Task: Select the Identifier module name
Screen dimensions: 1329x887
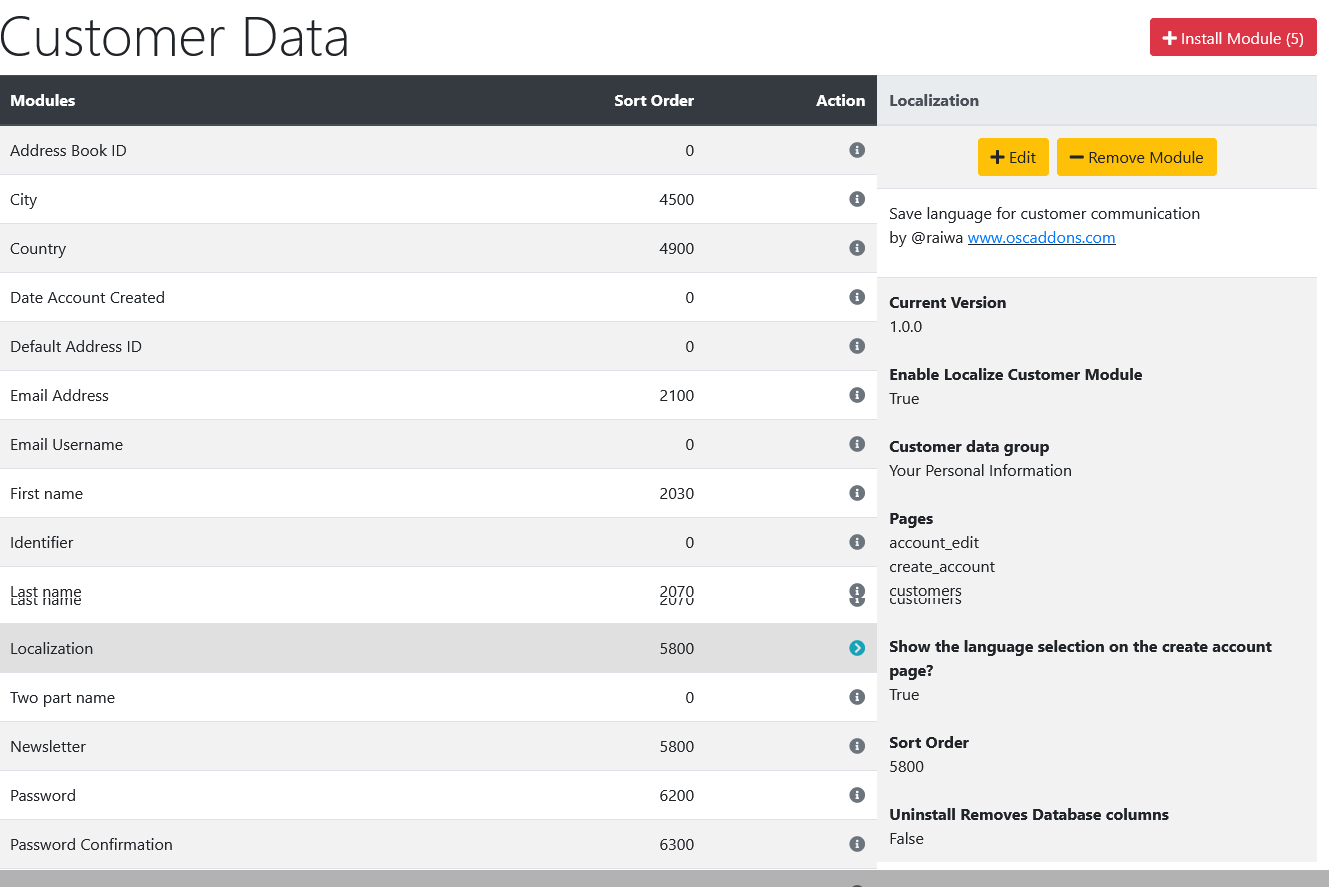Action: pos(42,543)
